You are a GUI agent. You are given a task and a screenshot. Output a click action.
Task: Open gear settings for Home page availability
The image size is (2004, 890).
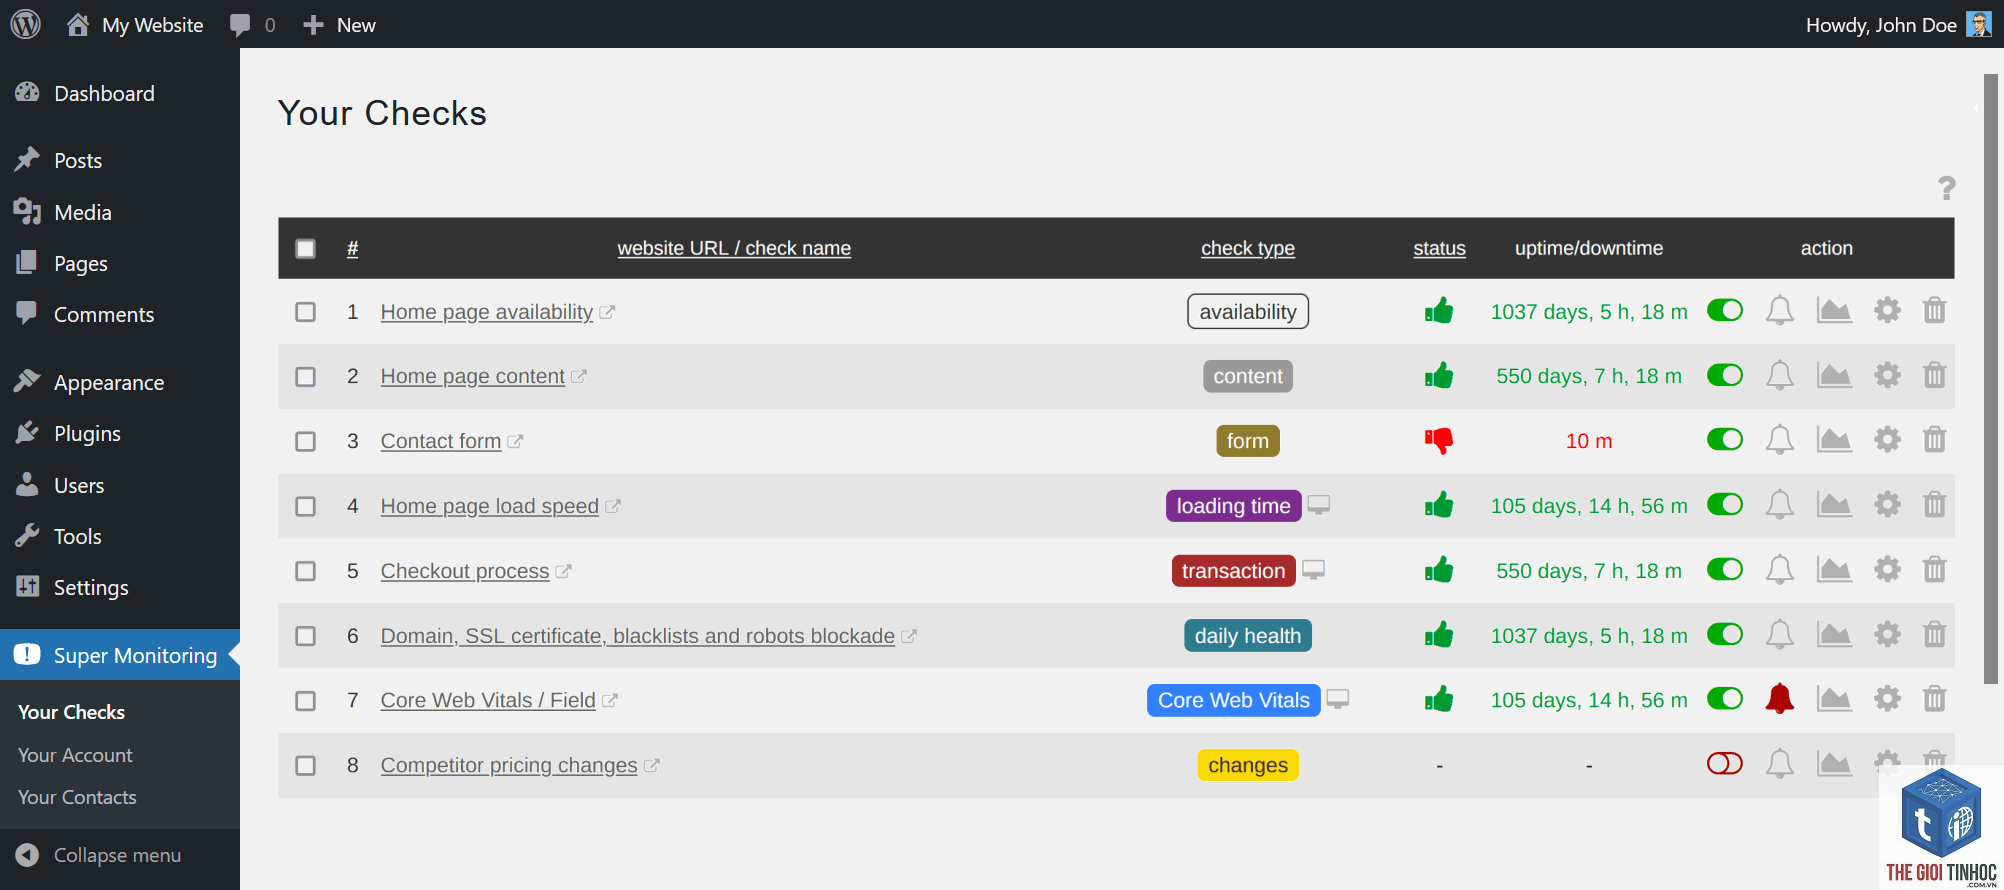(x=1887, y=311)
